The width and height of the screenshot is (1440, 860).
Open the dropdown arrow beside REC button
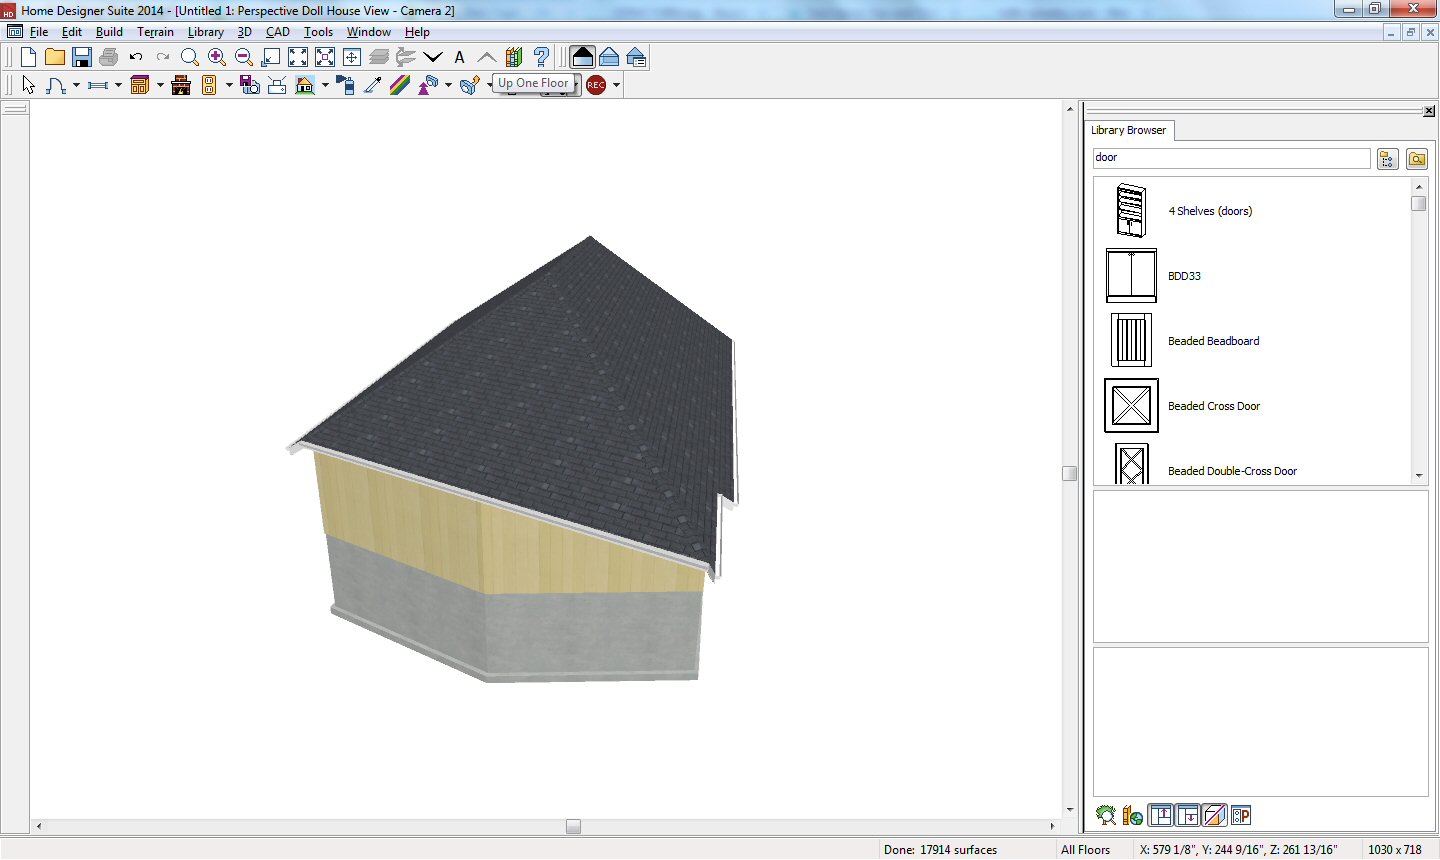pos(617,85)
